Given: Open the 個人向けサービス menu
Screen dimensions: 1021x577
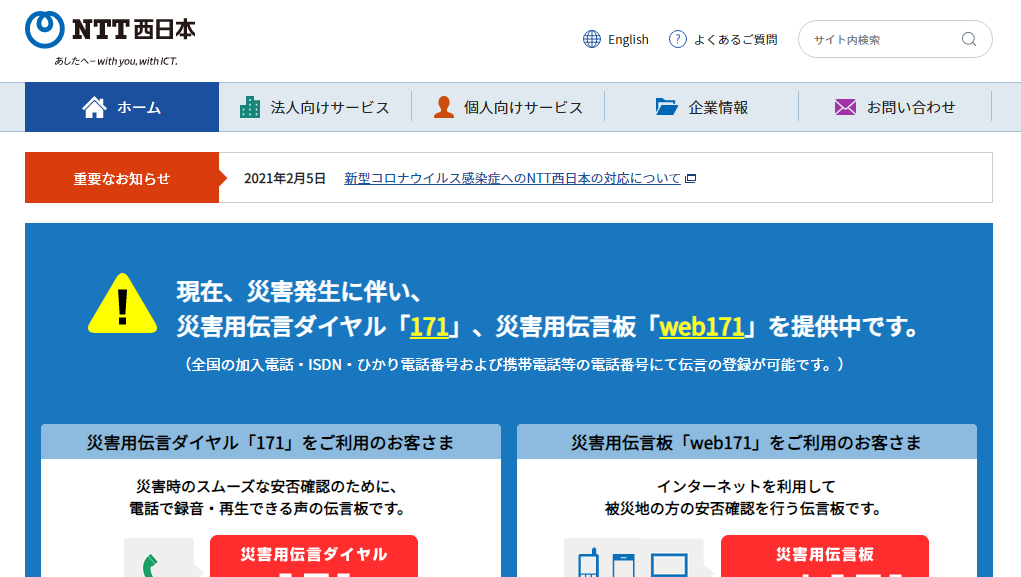Looking at the screenshot, I should click(x=509, y=107).
